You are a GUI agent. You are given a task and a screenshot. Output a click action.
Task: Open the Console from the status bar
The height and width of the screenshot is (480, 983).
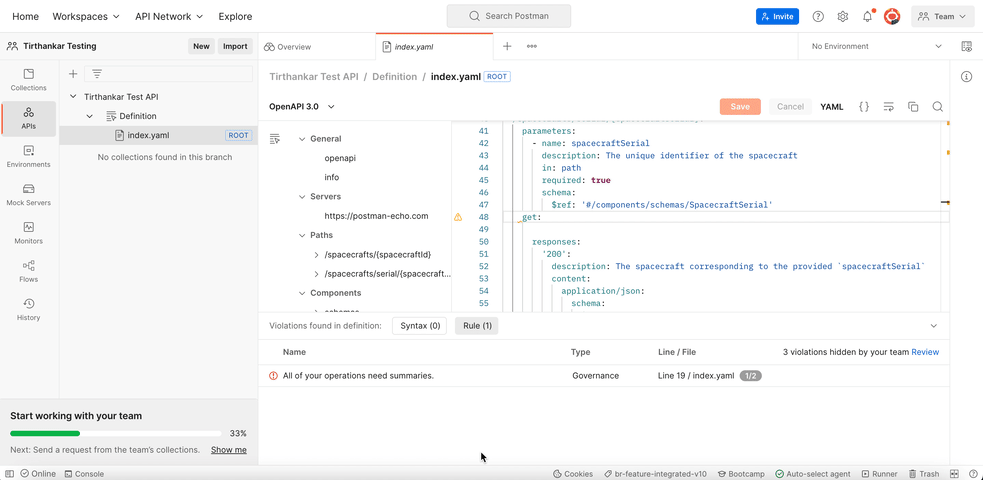pyautogui.click(x=85, y=474)
